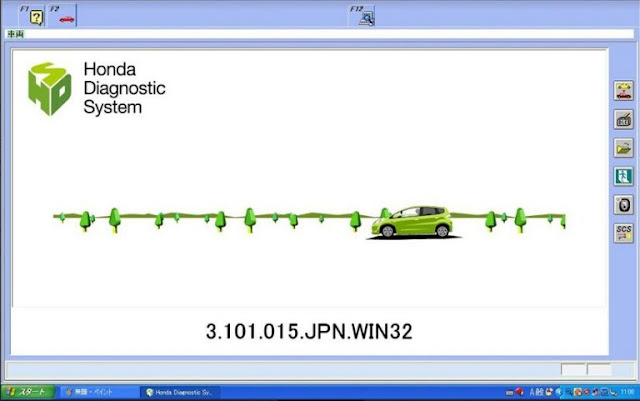Click the black key fob icon
This screenshot has width=640, height=401.
tap(623, 205)
